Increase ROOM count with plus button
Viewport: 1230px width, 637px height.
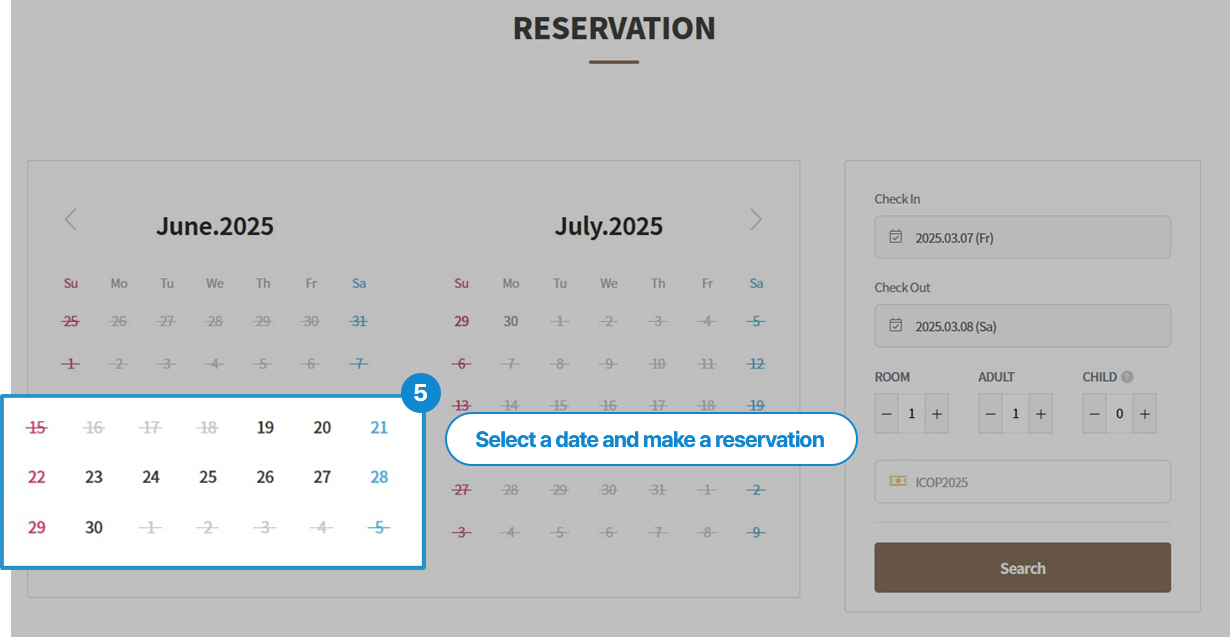[x=936, y=413]
